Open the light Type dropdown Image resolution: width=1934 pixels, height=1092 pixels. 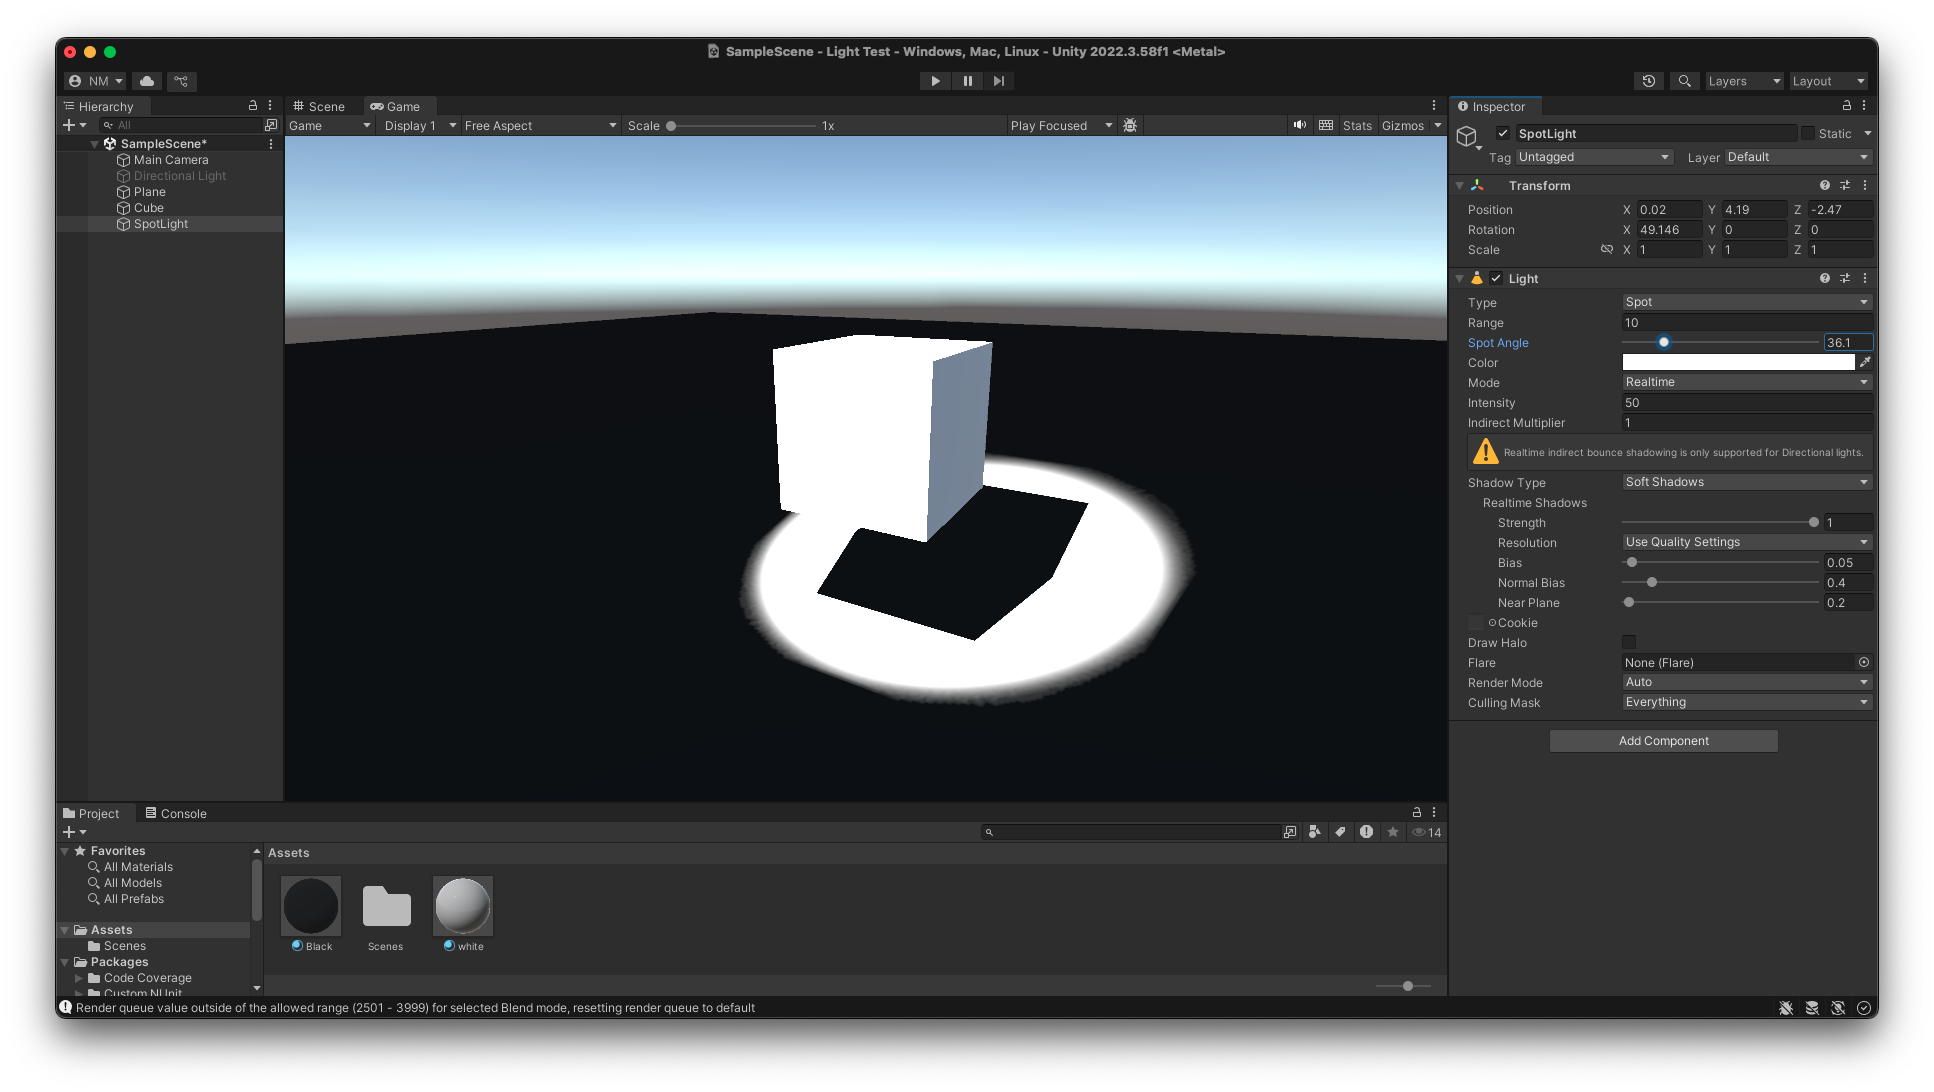click(x=1746, y=302)
